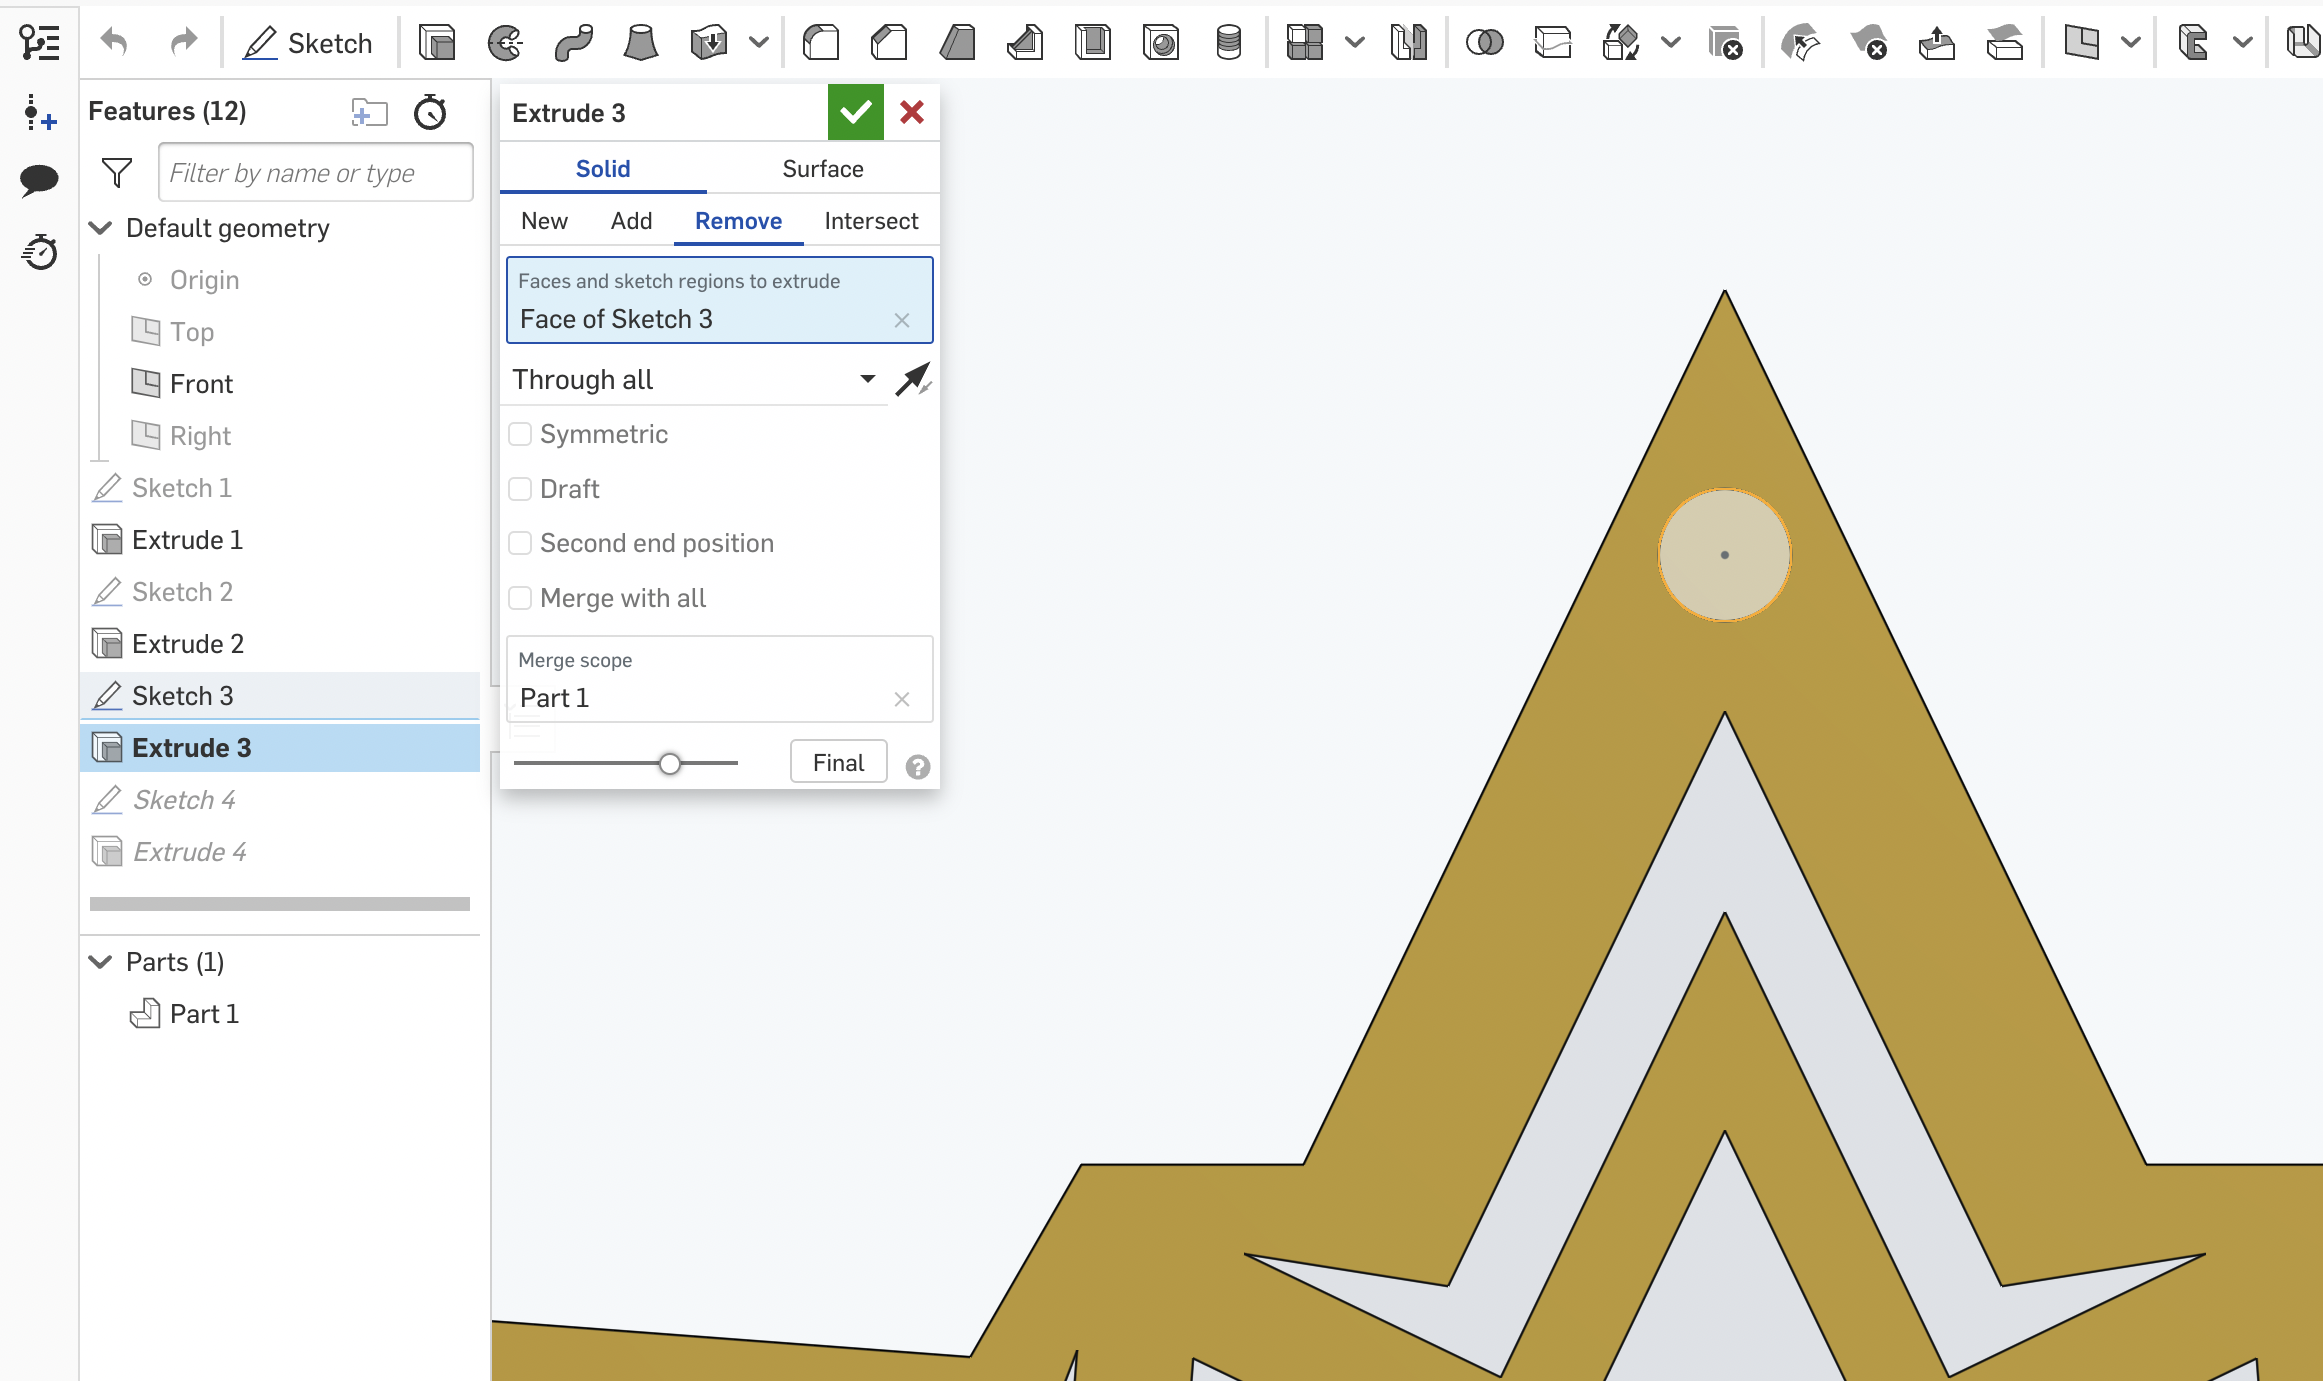
Task: Check the Draft checkbox
Action: [520, 488]
